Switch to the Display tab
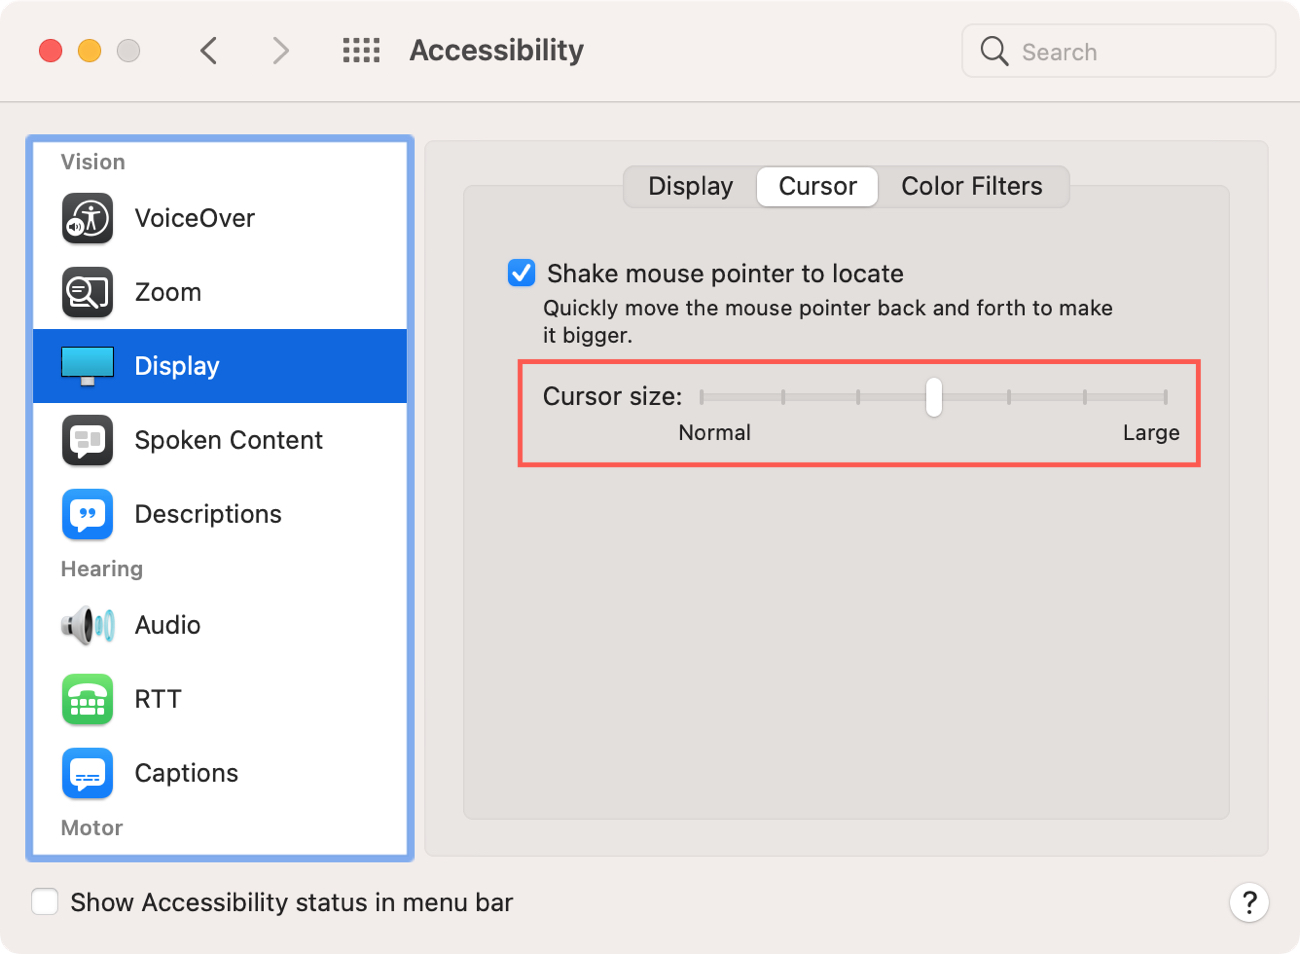The image size is (1300, 954). 690,186
